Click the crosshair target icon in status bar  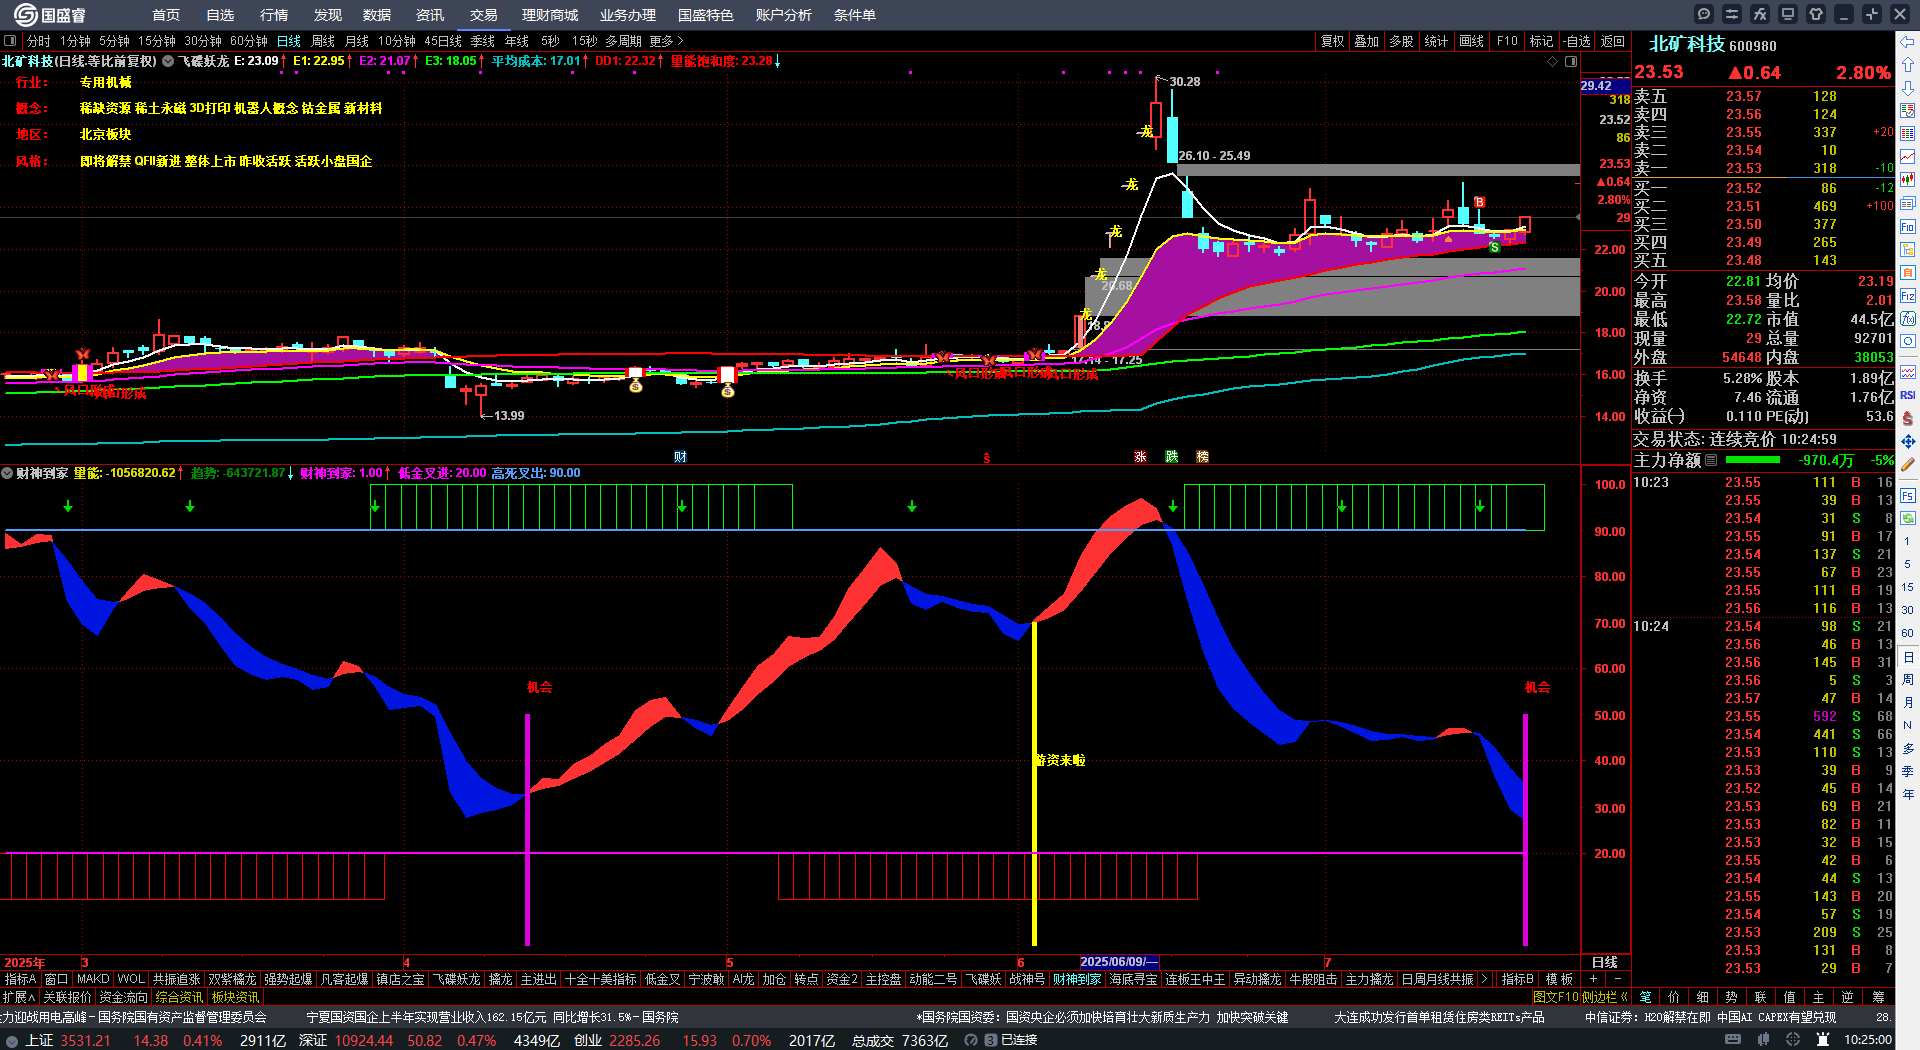pyautogui.click(x=1795, y=1040)
